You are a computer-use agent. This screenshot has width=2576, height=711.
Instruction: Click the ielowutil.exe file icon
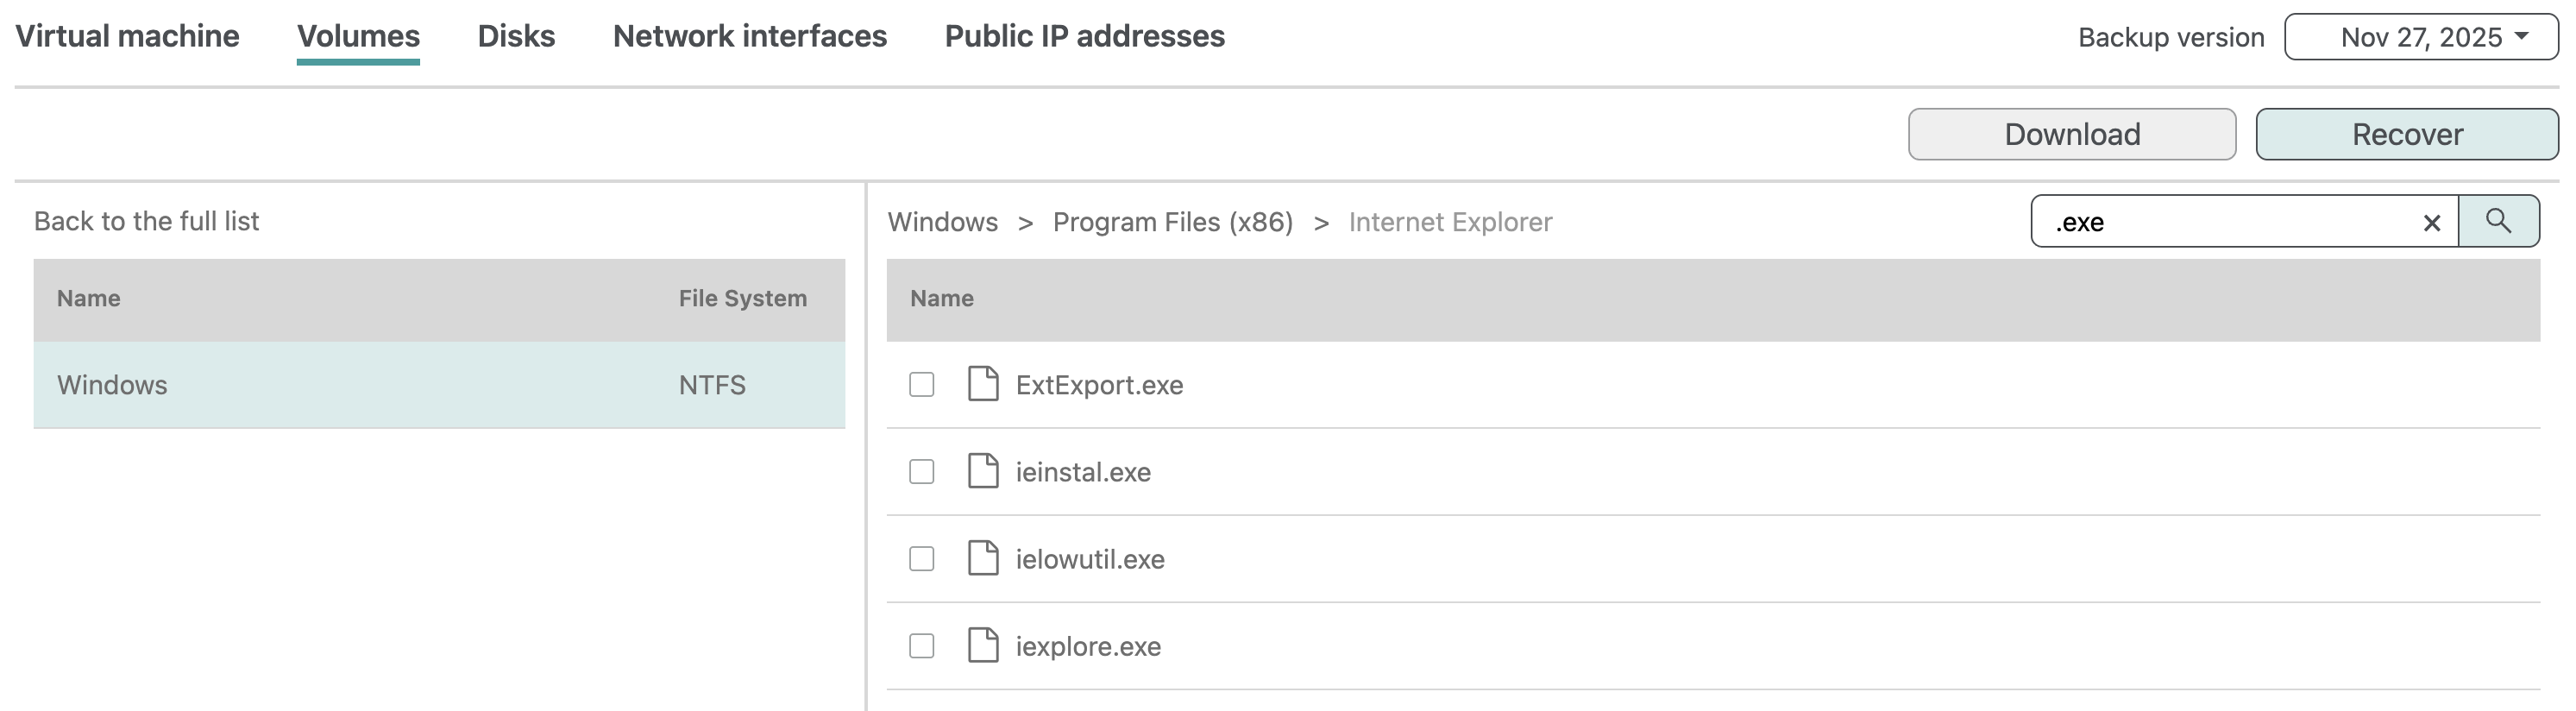[x=982, y=558]
